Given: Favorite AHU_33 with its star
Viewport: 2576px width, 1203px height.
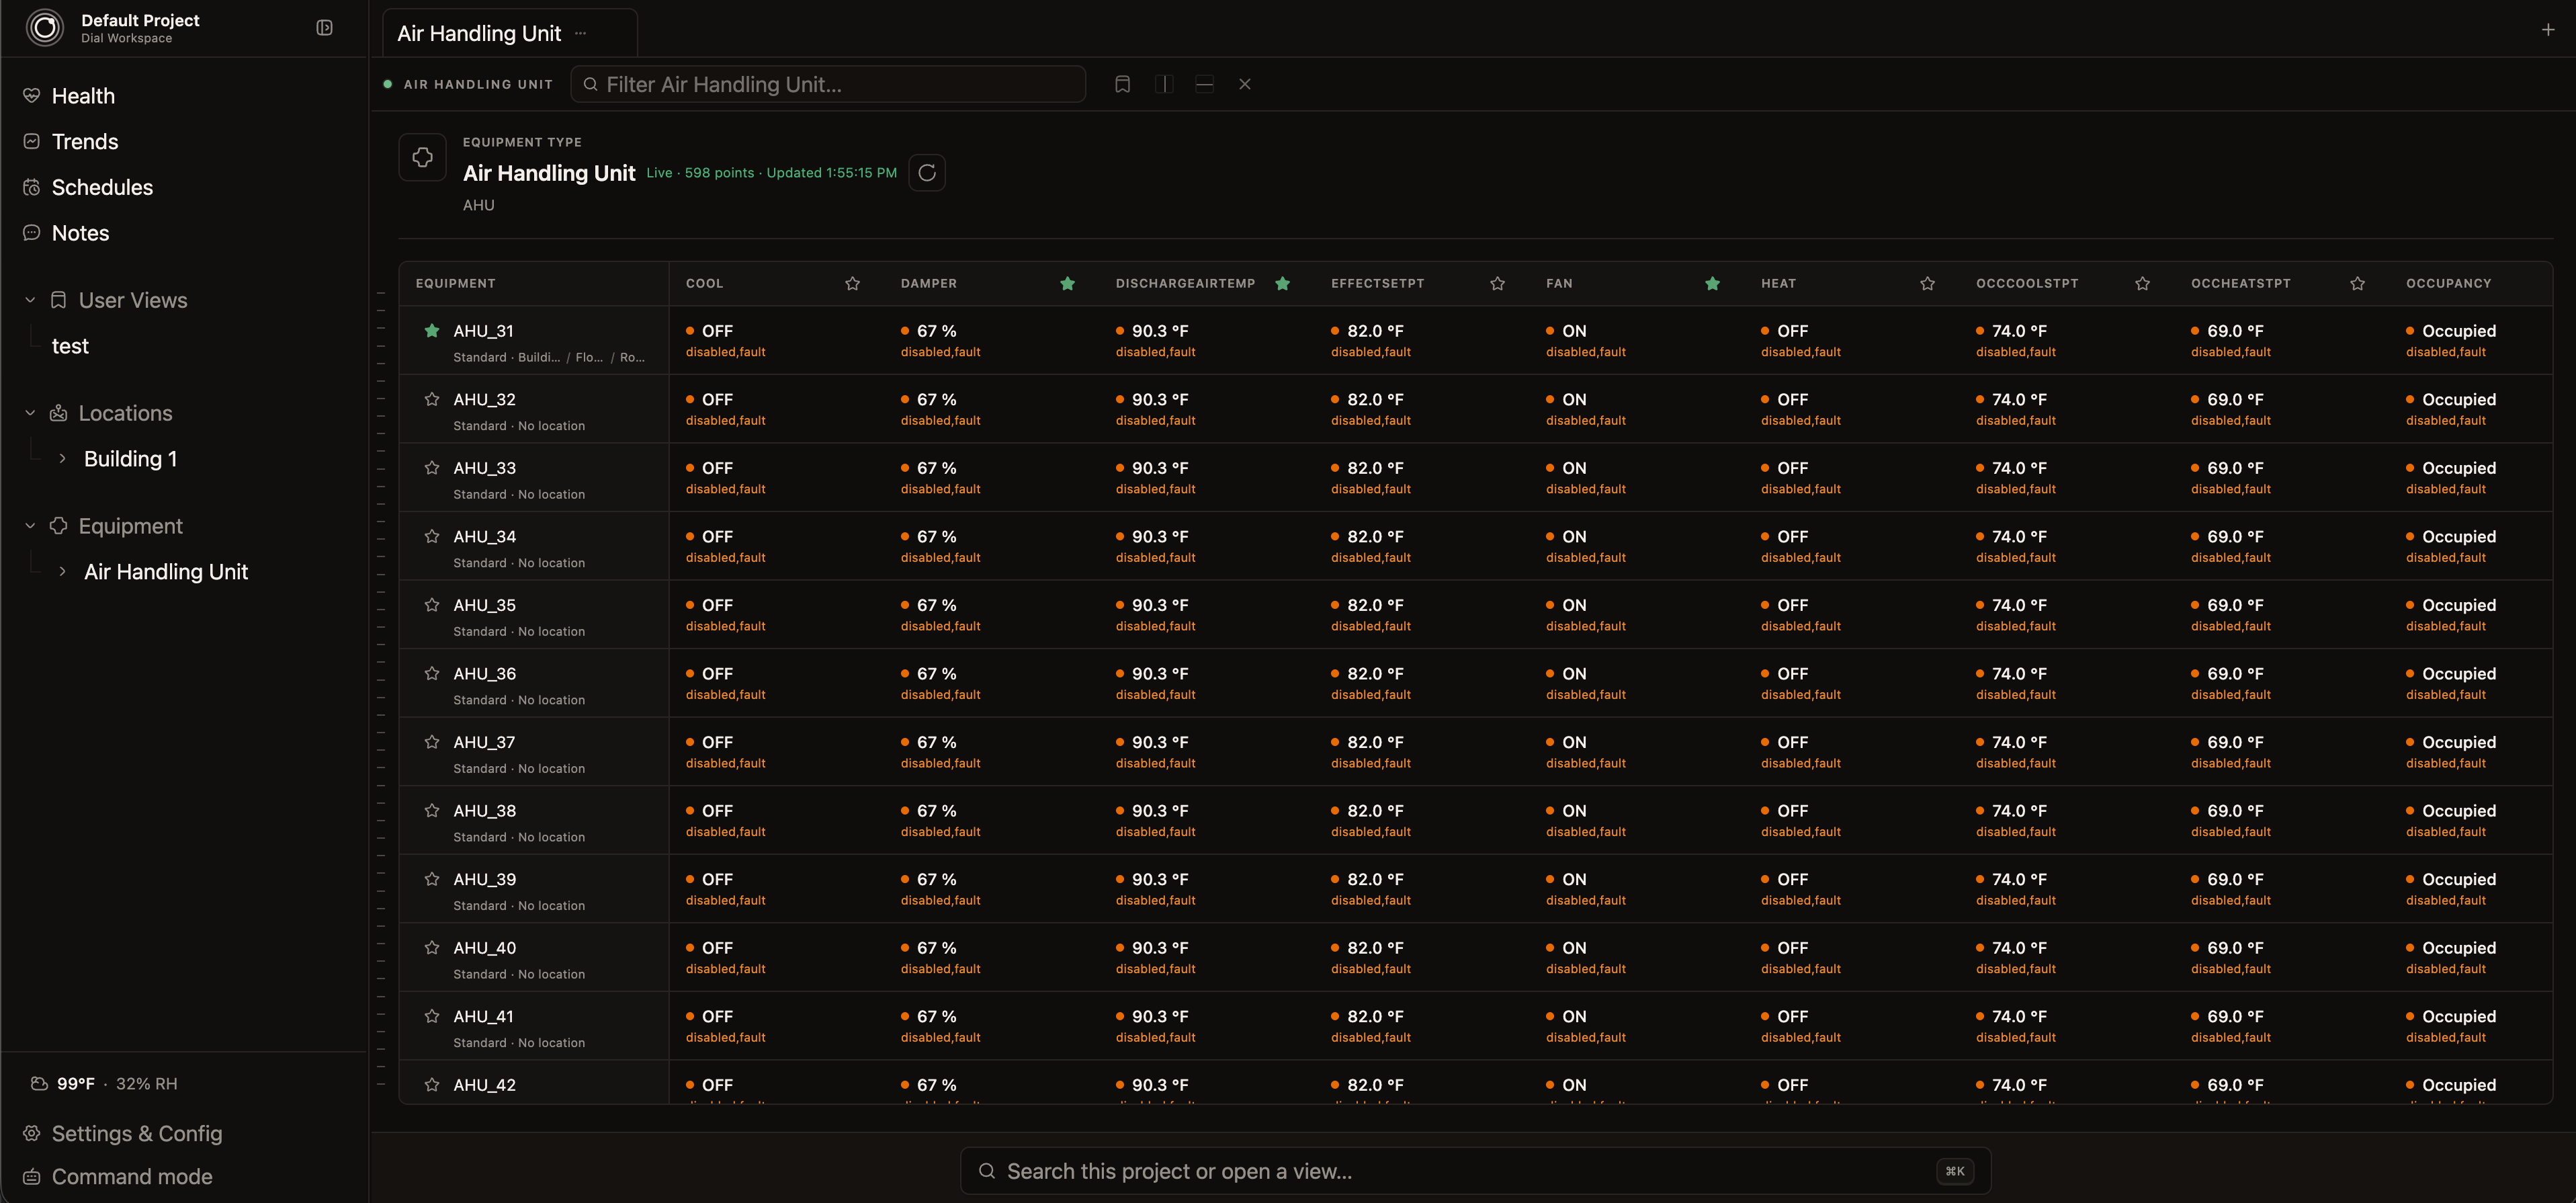Looking at the screenshot, I should point(432,467).
